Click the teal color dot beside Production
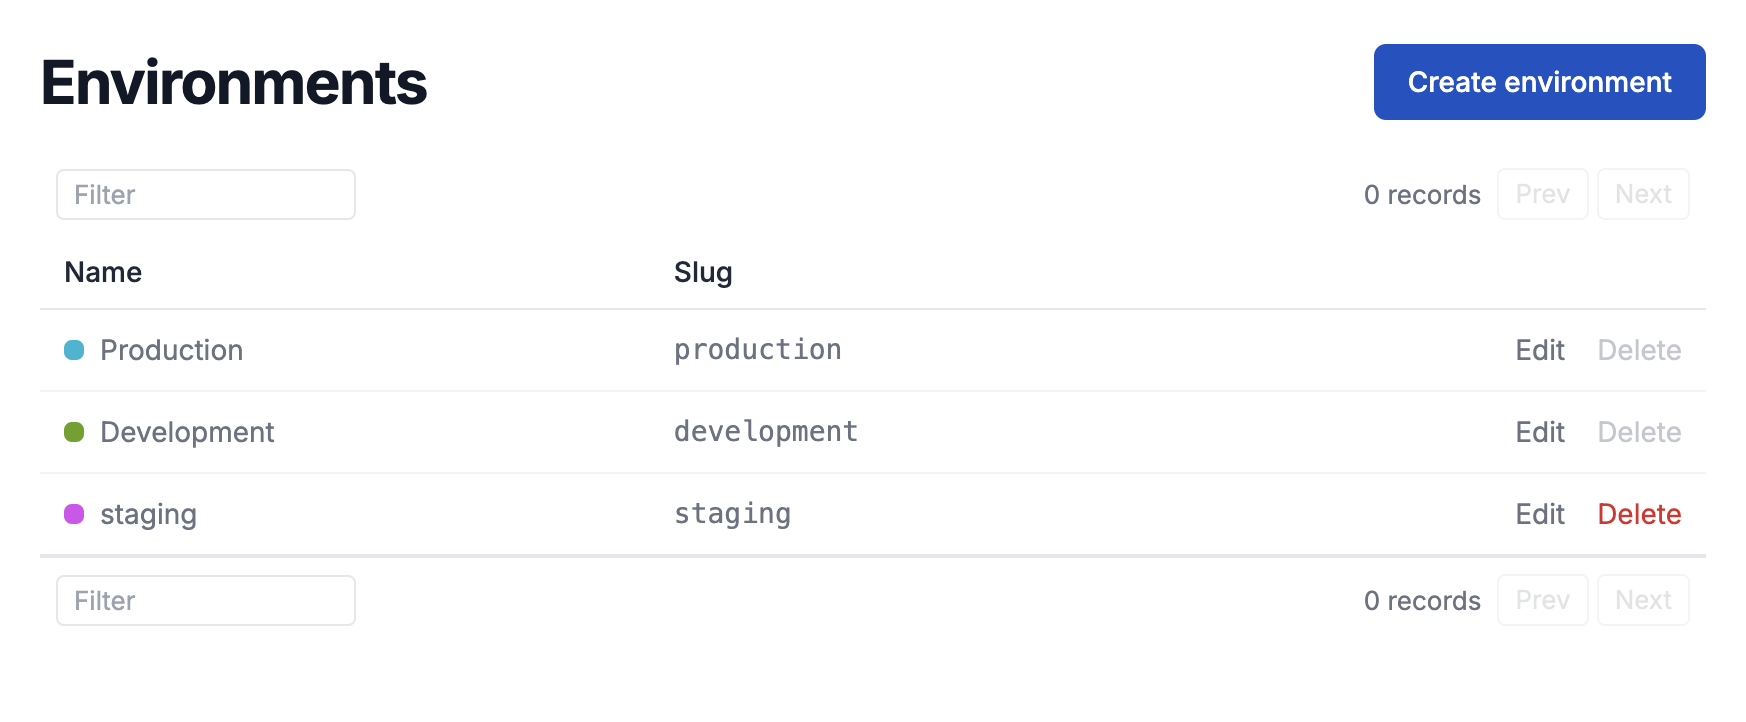 tap(75, 351)
